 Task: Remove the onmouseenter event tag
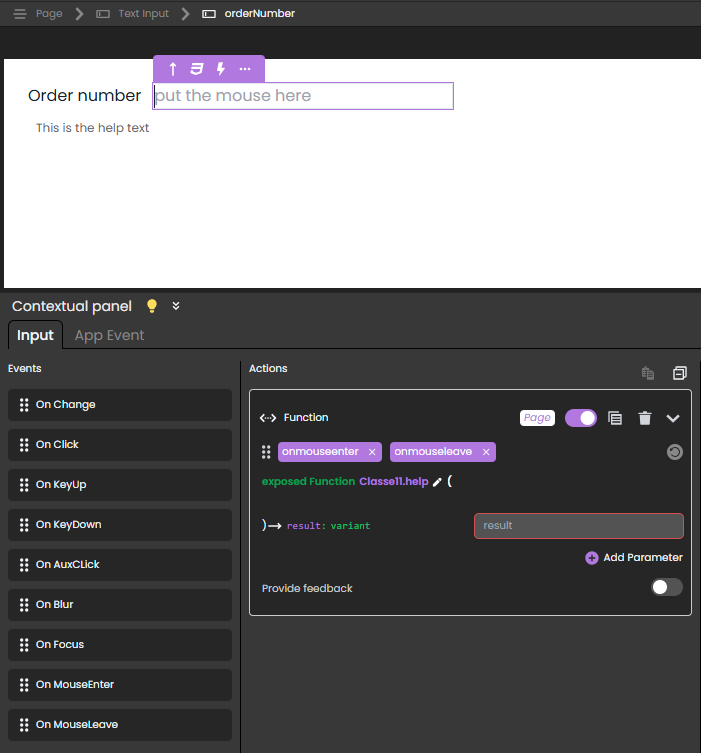pyautogui.click(x=372, y=452)
